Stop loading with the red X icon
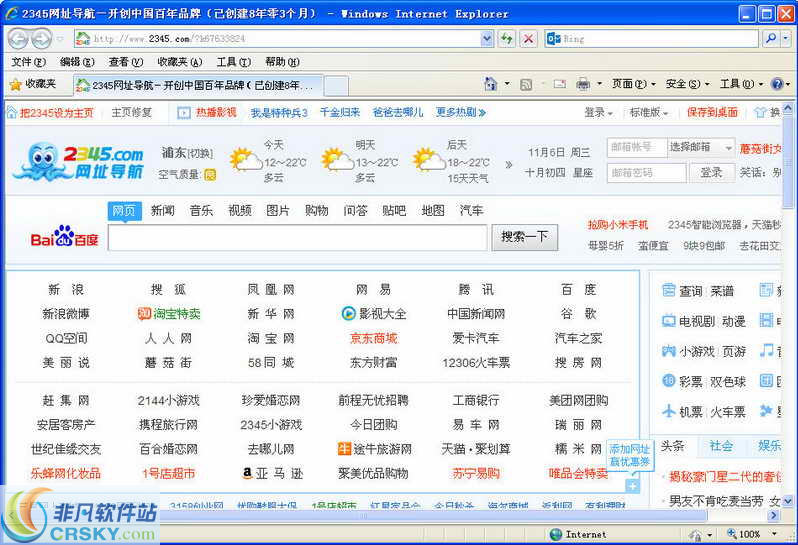798x545 pixels. coord(529,38)
